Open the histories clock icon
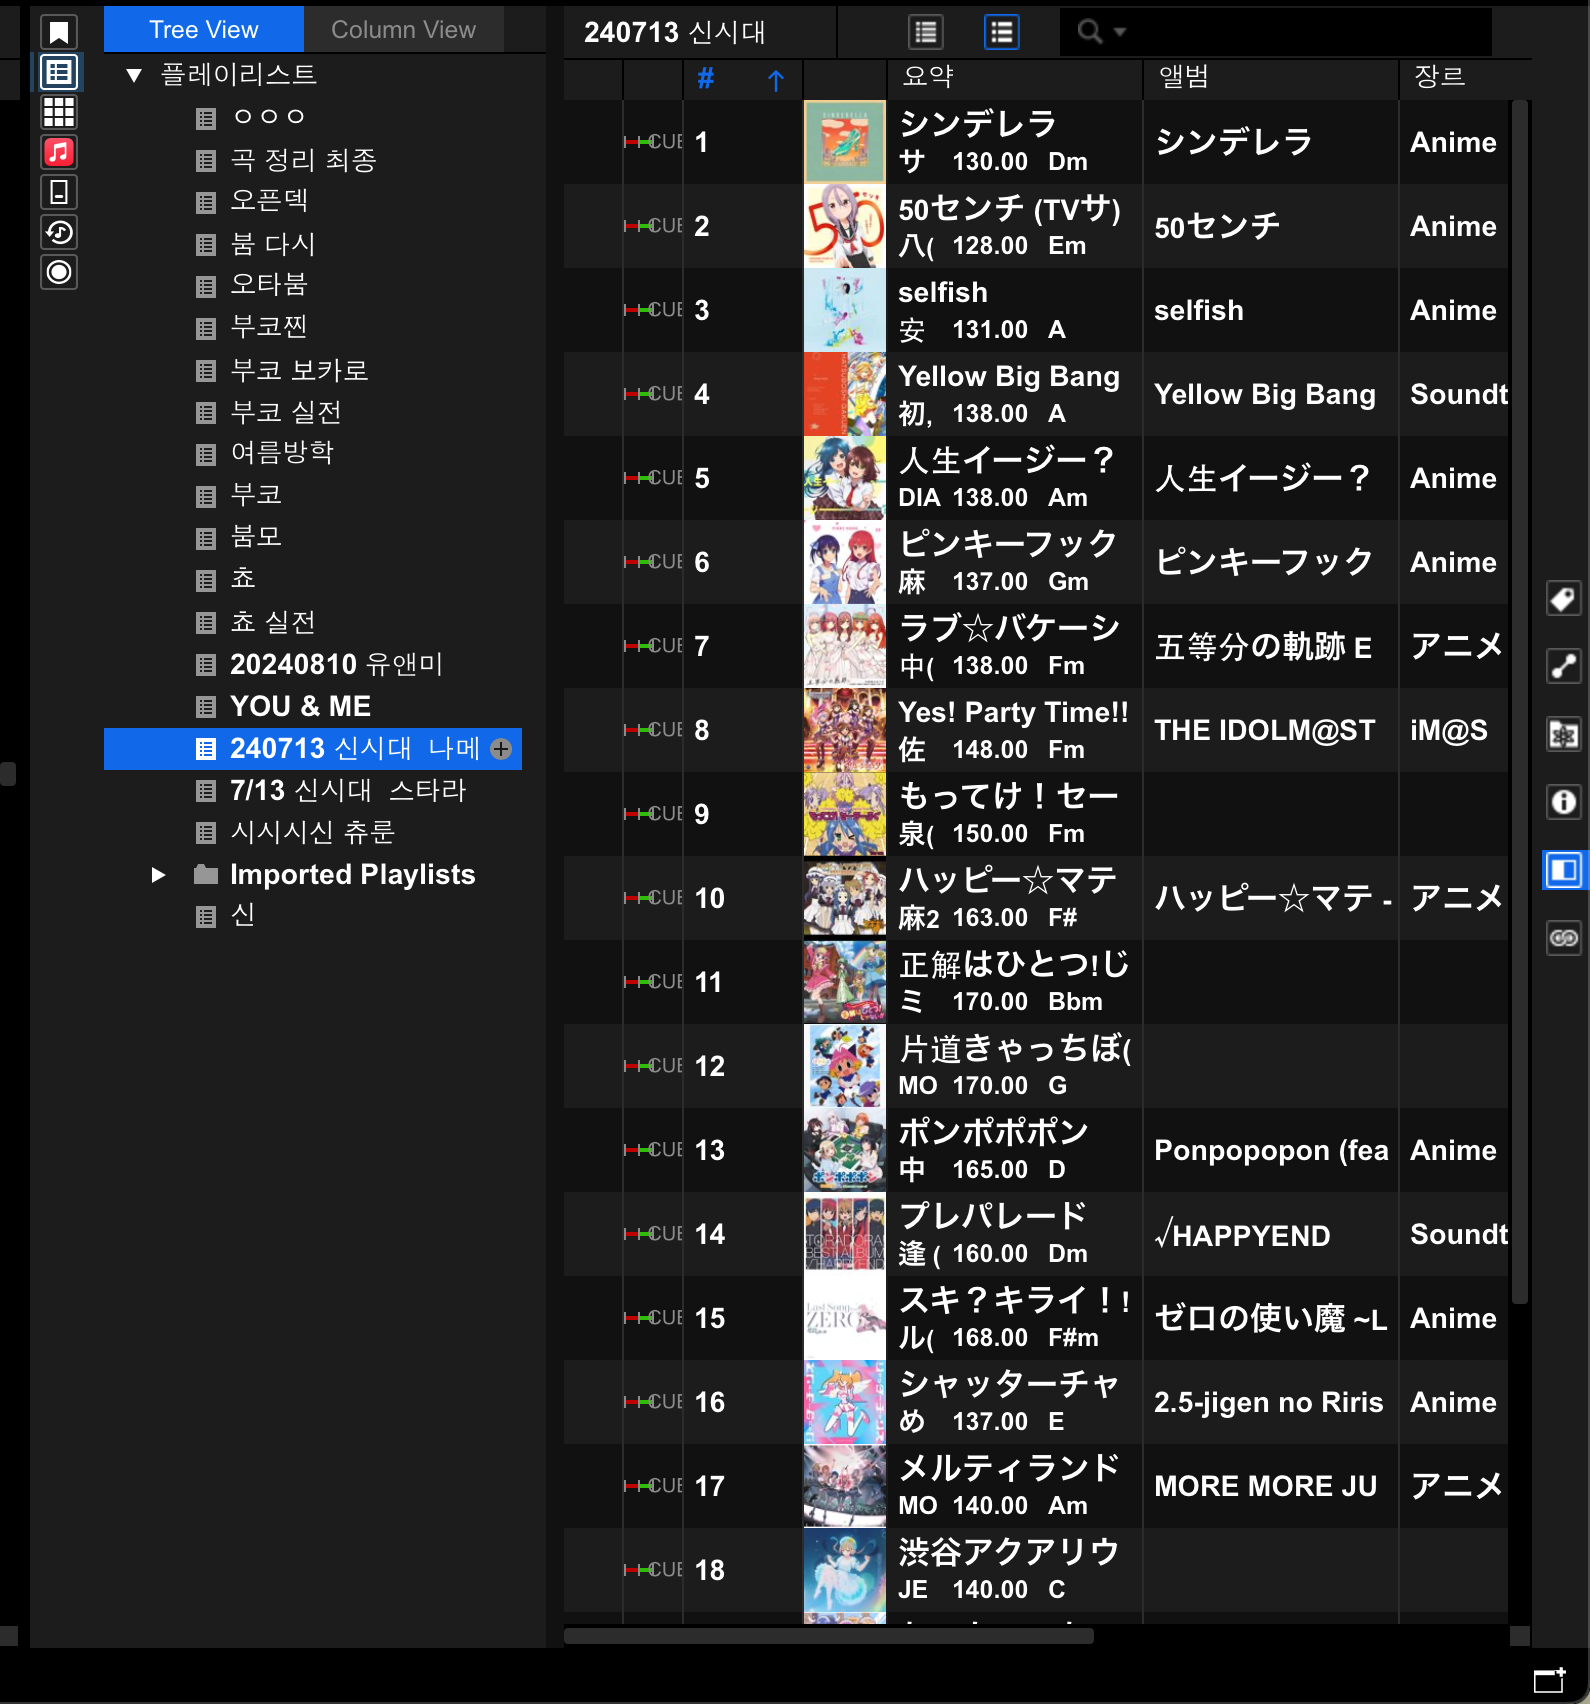Viewport: 1590px width, 1704px height. 59,232
